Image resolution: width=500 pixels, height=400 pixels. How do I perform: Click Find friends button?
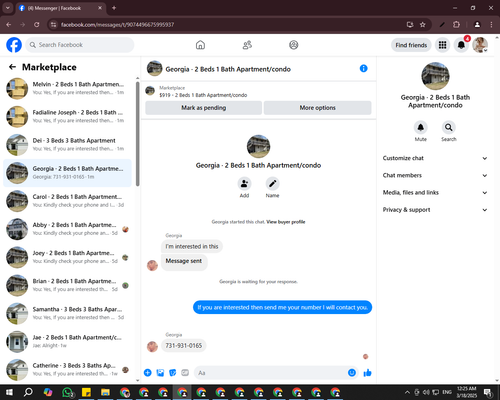(411, 45)
